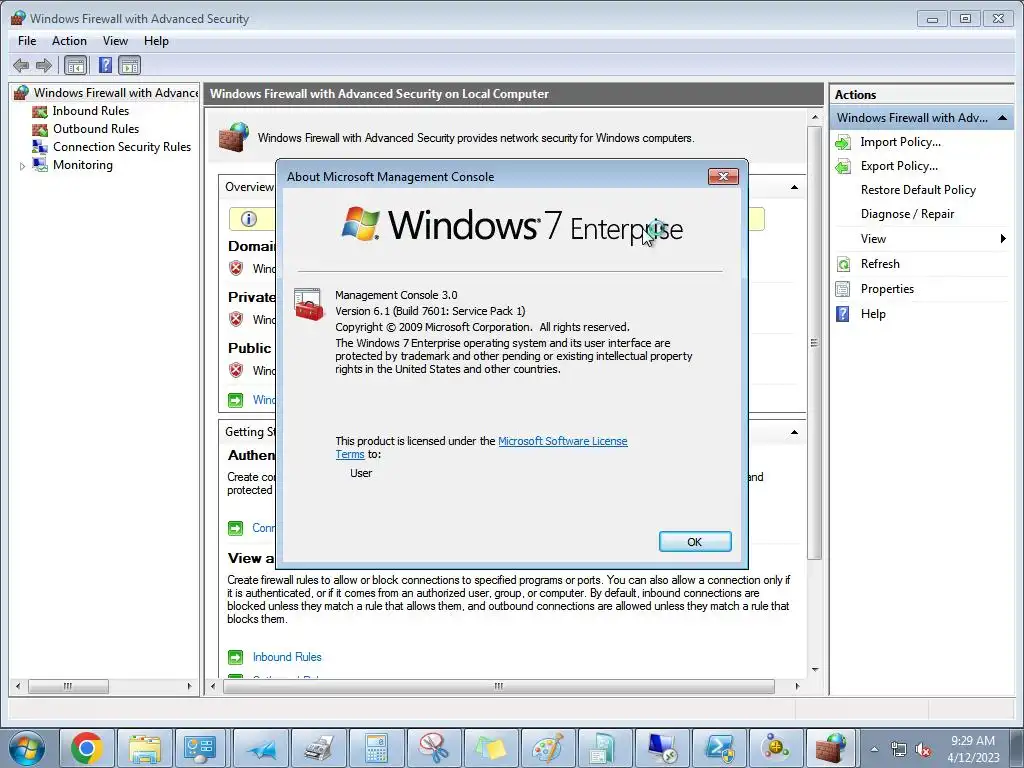Click Help in Actions pane
This screenshot has height=768, width=1024.
point(873,313)
